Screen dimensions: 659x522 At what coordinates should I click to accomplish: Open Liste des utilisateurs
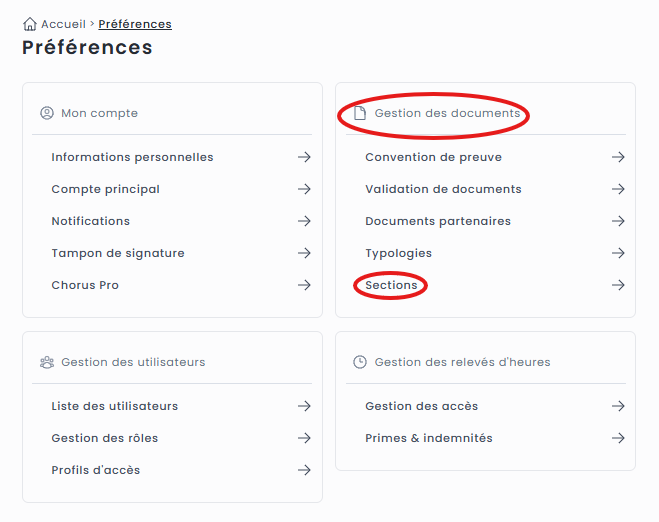point(114,406)
